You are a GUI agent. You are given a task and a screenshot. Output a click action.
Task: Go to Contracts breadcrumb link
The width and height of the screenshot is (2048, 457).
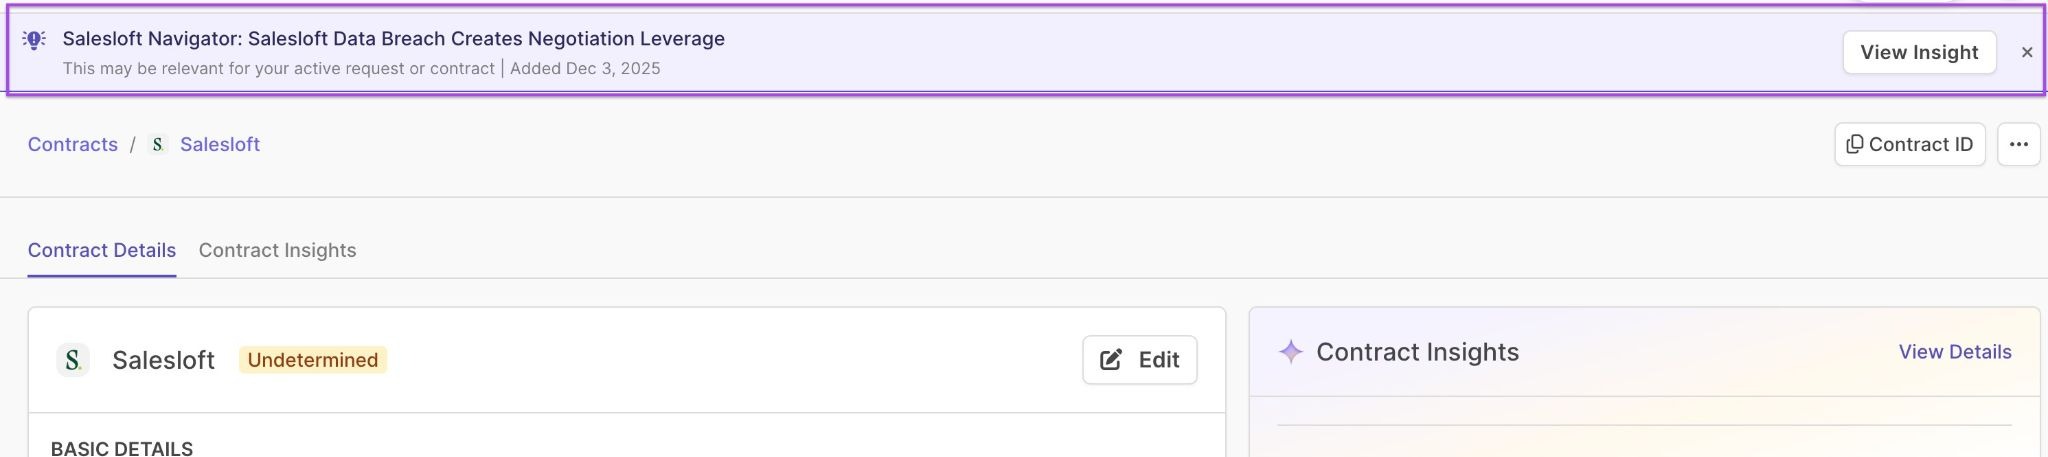pyautogui.click(x=72, y=144)
